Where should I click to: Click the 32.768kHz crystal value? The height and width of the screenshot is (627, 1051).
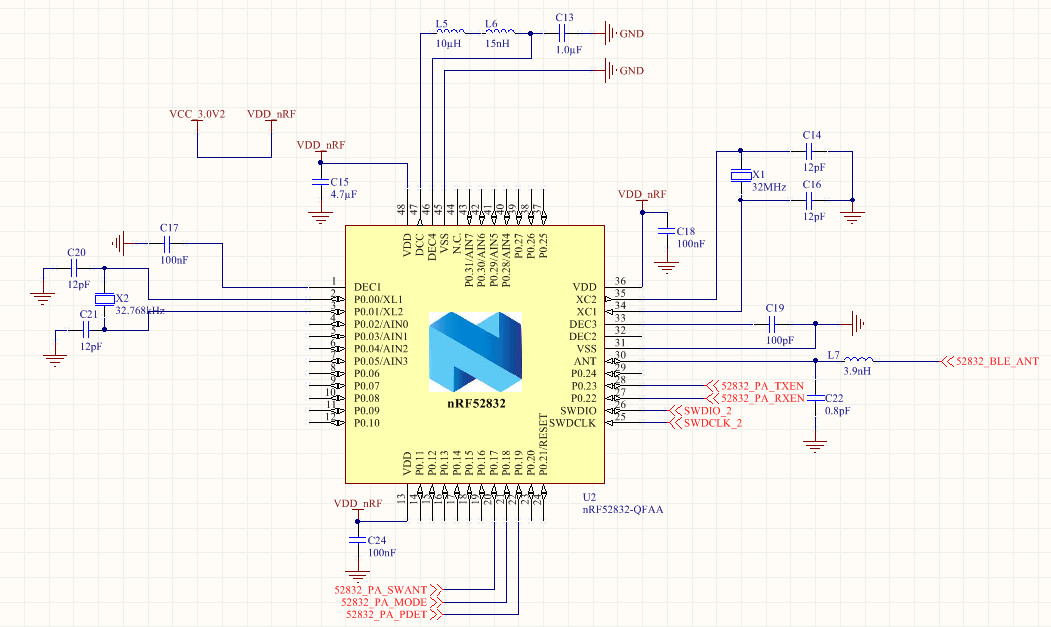tap(140, 310)
